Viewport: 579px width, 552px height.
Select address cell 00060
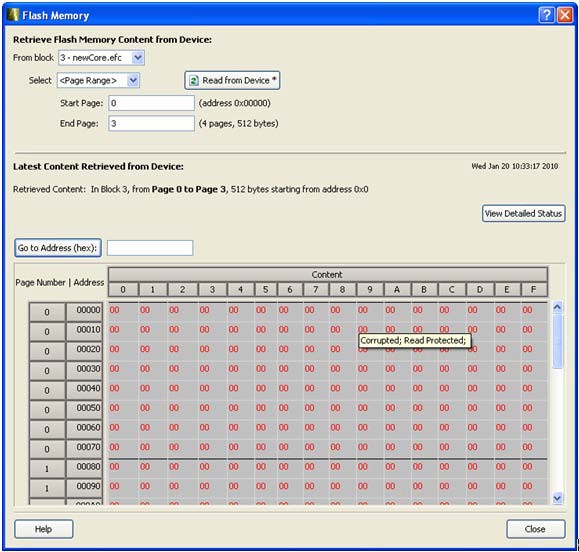point(84,429)
